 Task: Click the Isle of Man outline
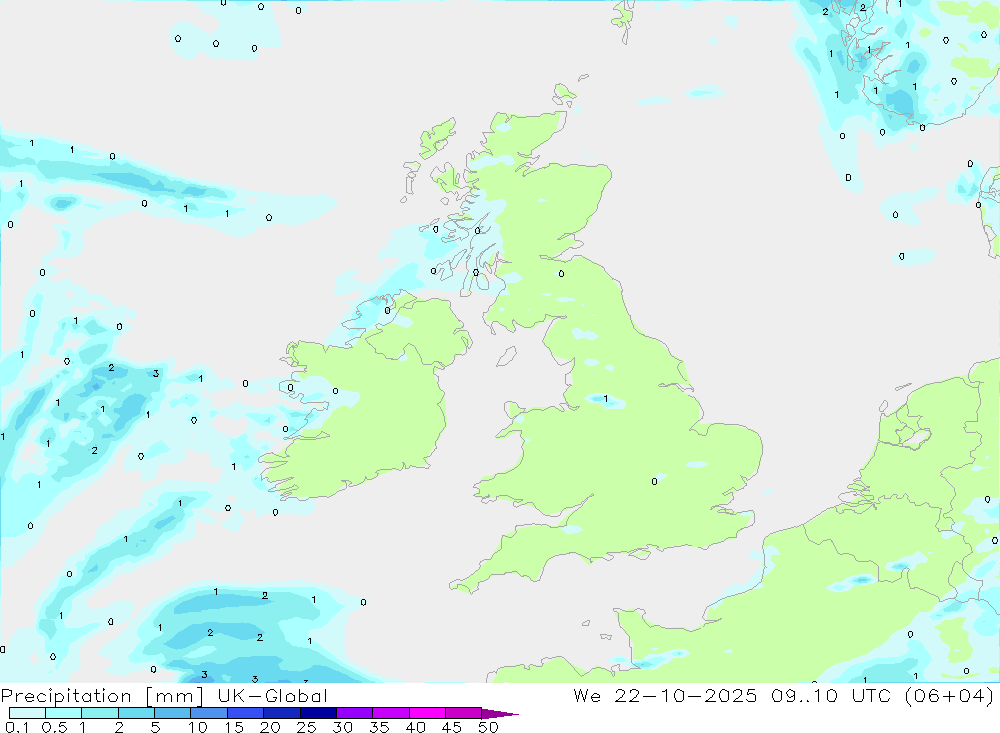click(506, 356)
